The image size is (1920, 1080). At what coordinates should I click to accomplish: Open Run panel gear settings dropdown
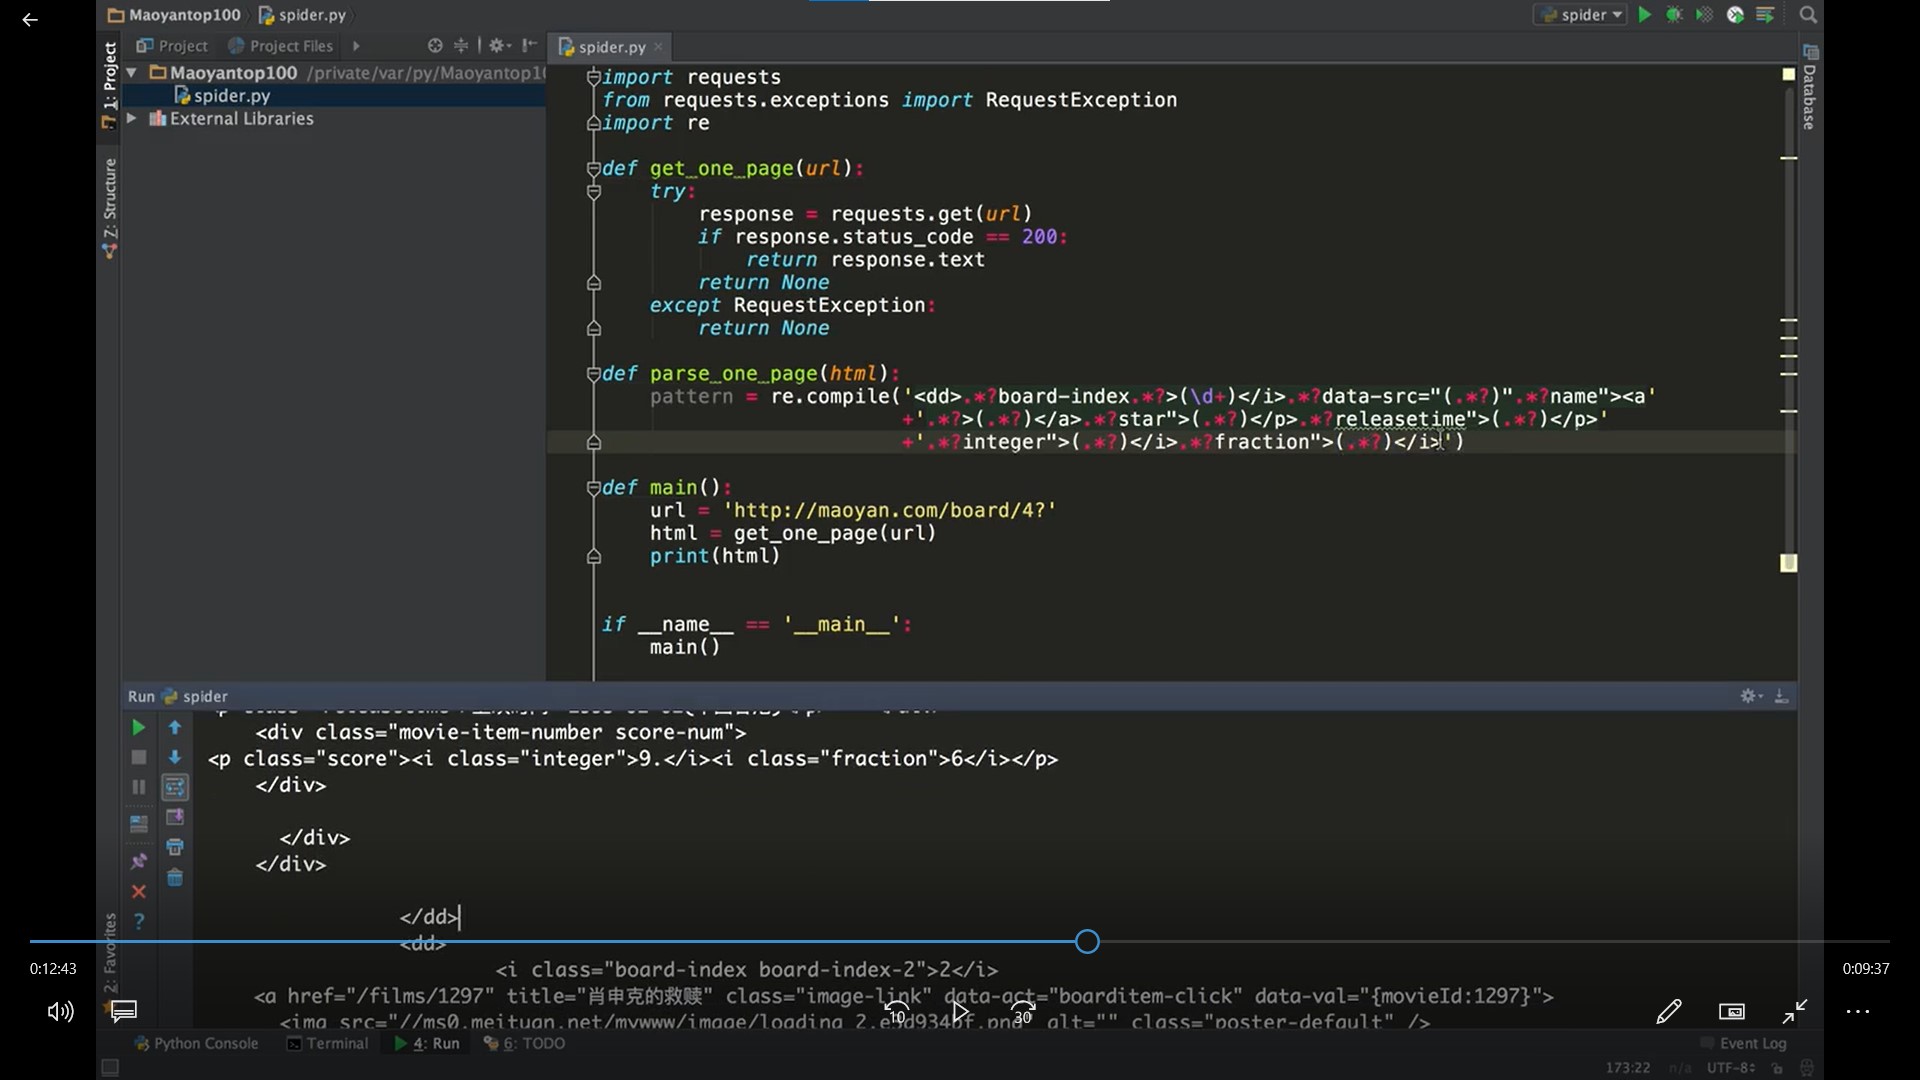click(1751, 696)
